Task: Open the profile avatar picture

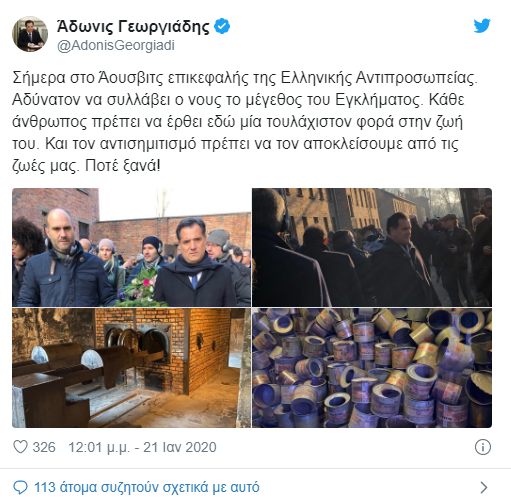Action: (30, 34)
